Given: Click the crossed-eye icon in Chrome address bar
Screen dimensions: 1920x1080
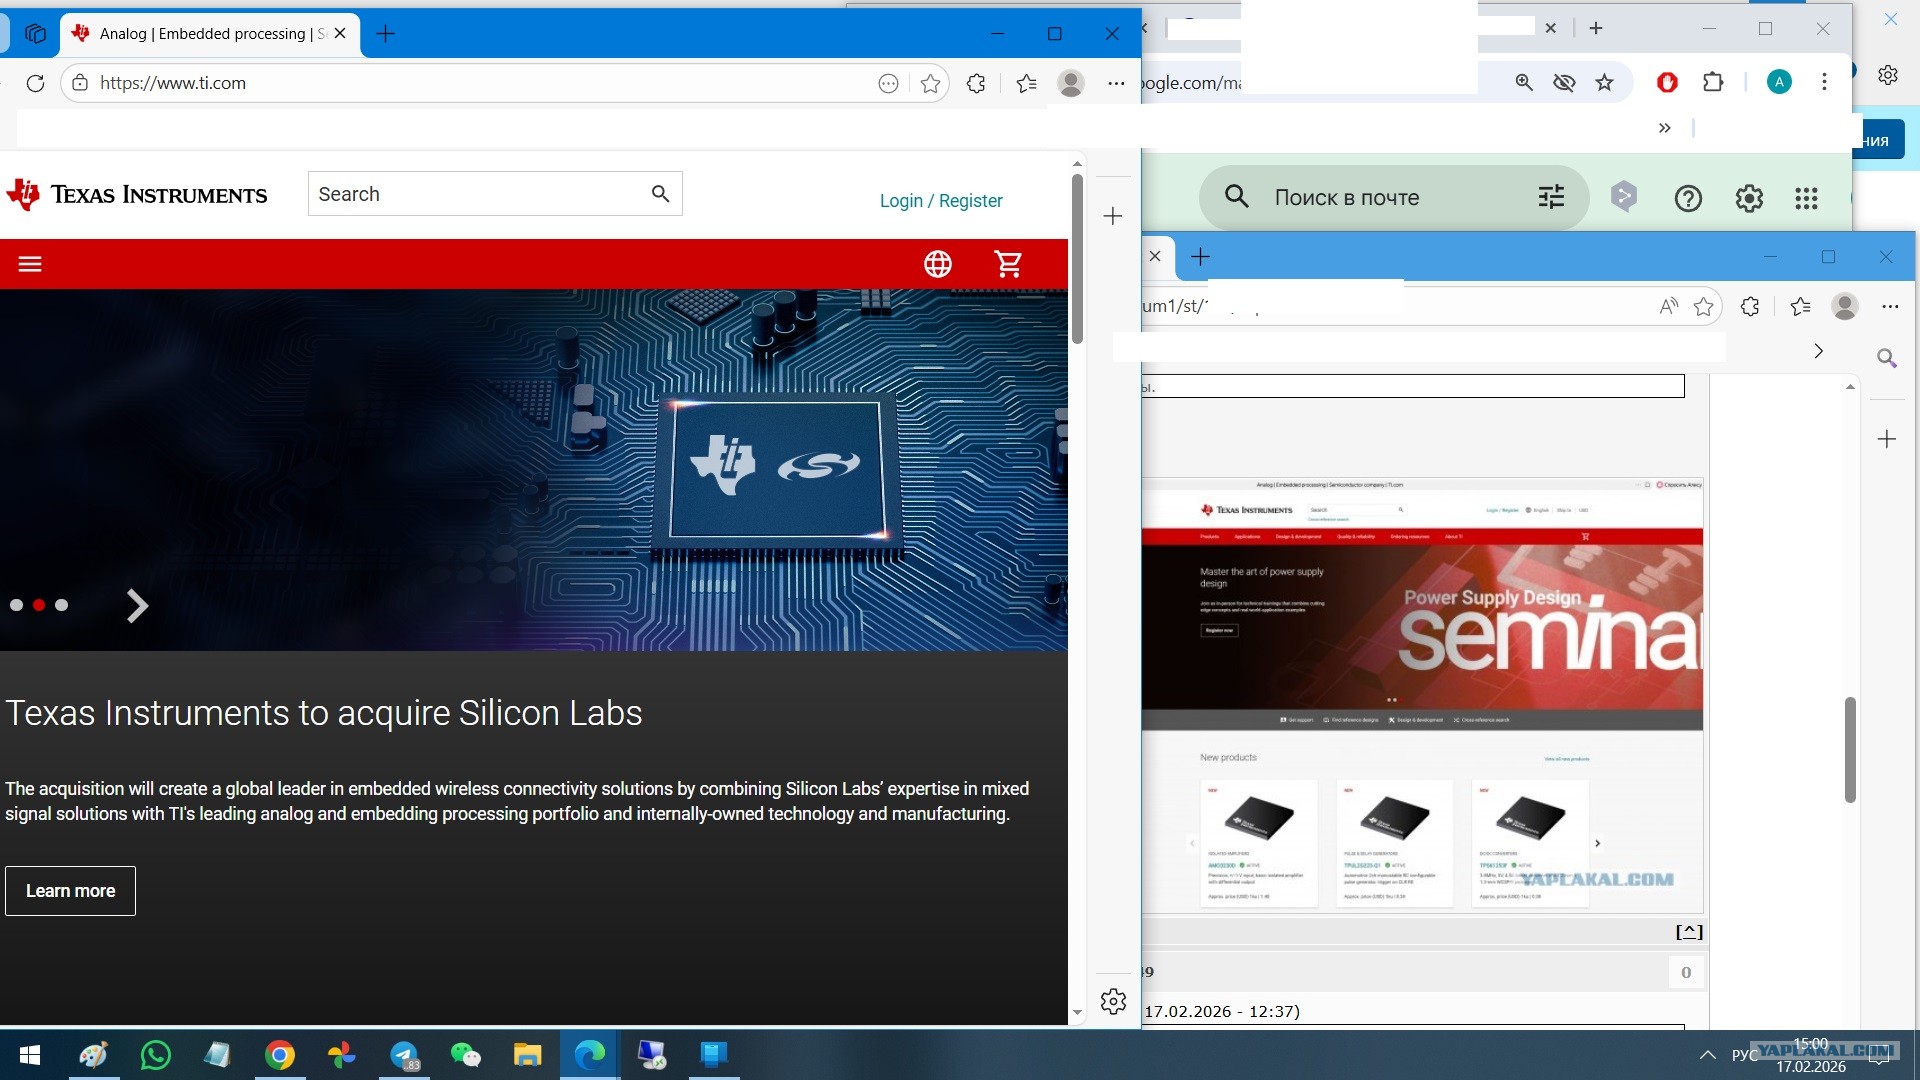Looking at the screenshot, I should 1564,83.
